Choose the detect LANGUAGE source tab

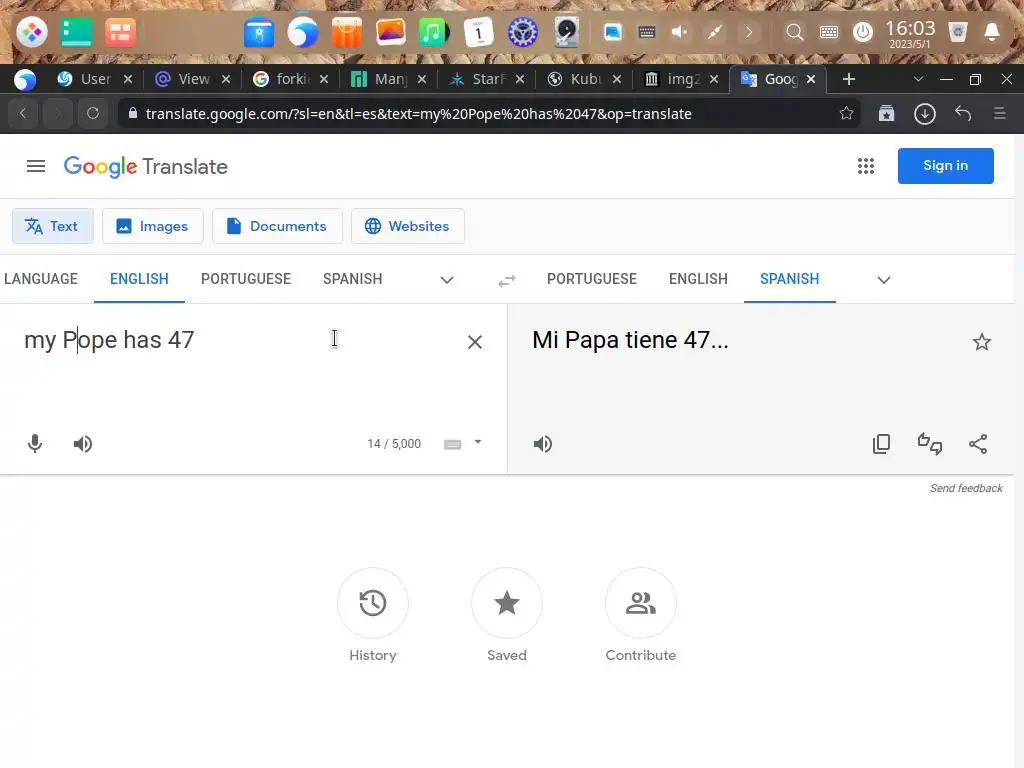tap(40, 280)
